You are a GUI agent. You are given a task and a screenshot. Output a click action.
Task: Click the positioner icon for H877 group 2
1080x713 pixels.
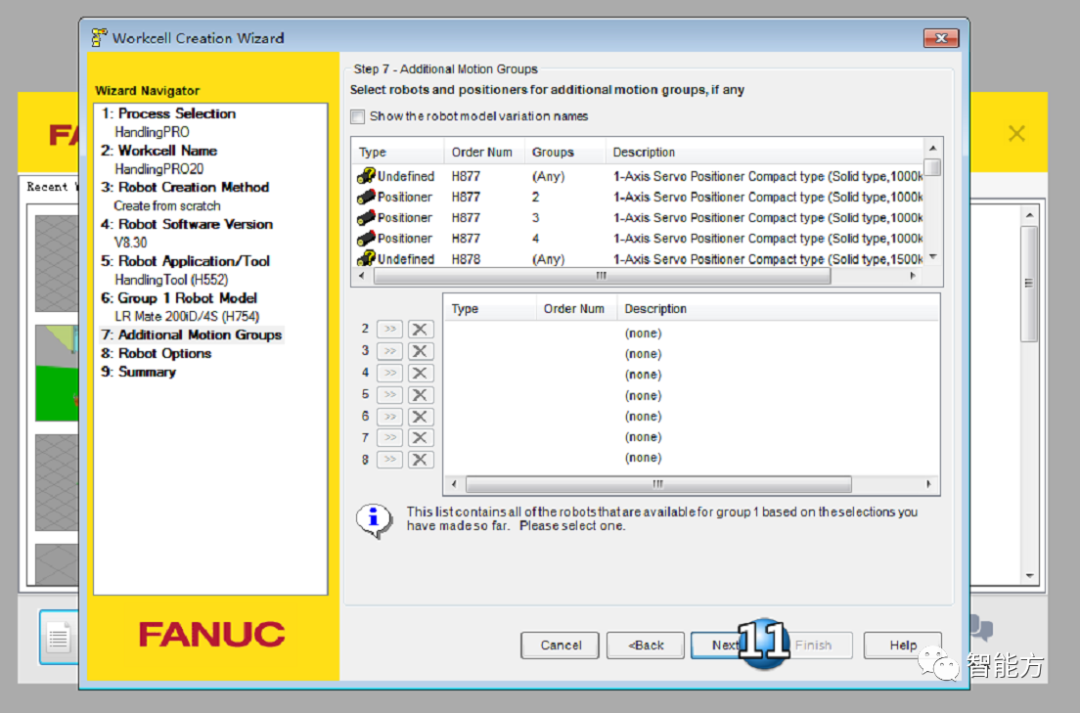[x=366, y=197]
